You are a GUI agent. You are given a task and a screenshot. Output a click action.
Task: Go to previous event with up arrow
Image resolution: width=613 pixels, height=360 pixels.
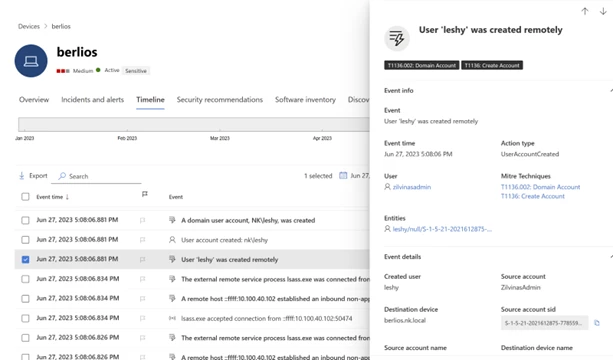[585, 11]
